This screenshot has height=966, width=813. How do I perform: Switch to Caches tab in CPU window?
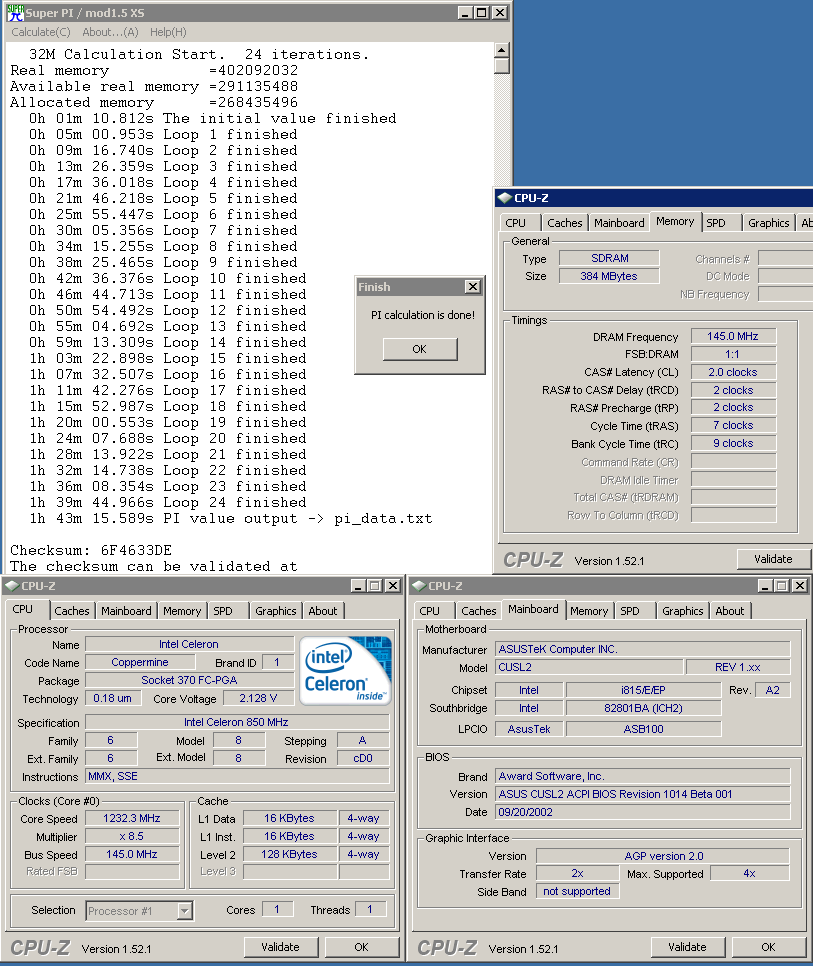tap(72, 611)
